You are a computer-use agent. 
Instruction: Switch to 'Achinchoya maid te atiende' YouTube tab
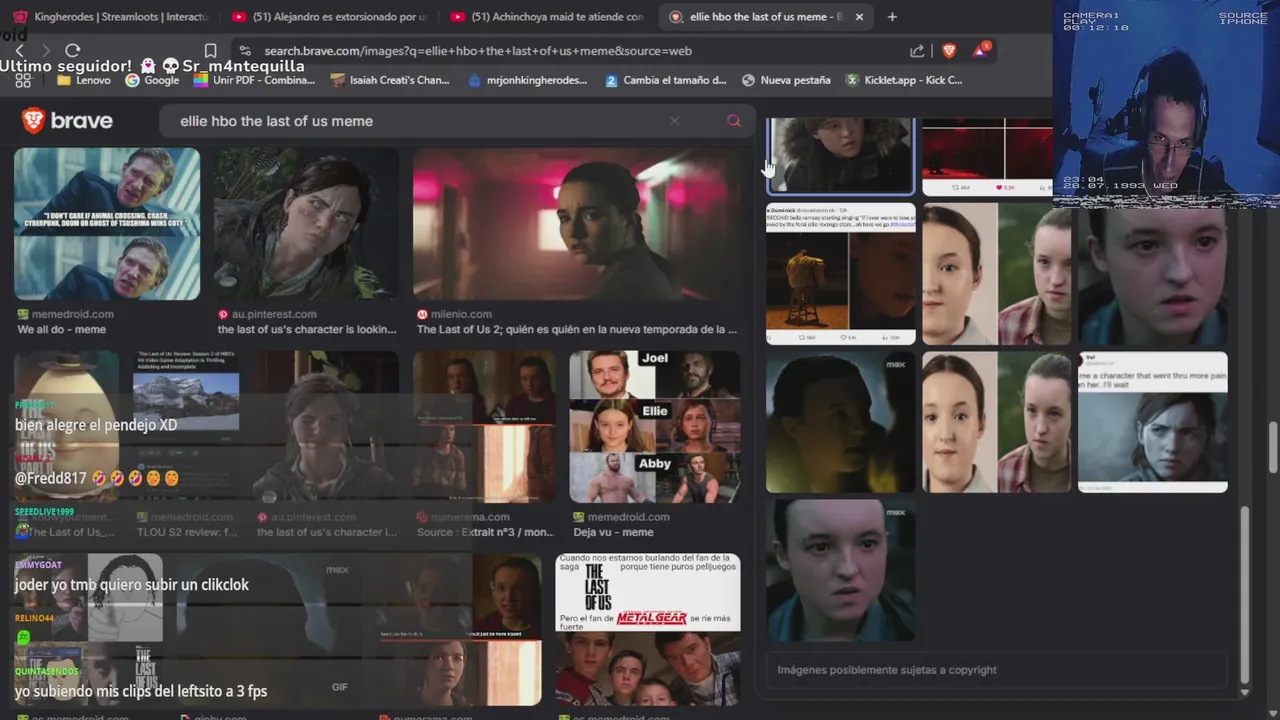548,17
